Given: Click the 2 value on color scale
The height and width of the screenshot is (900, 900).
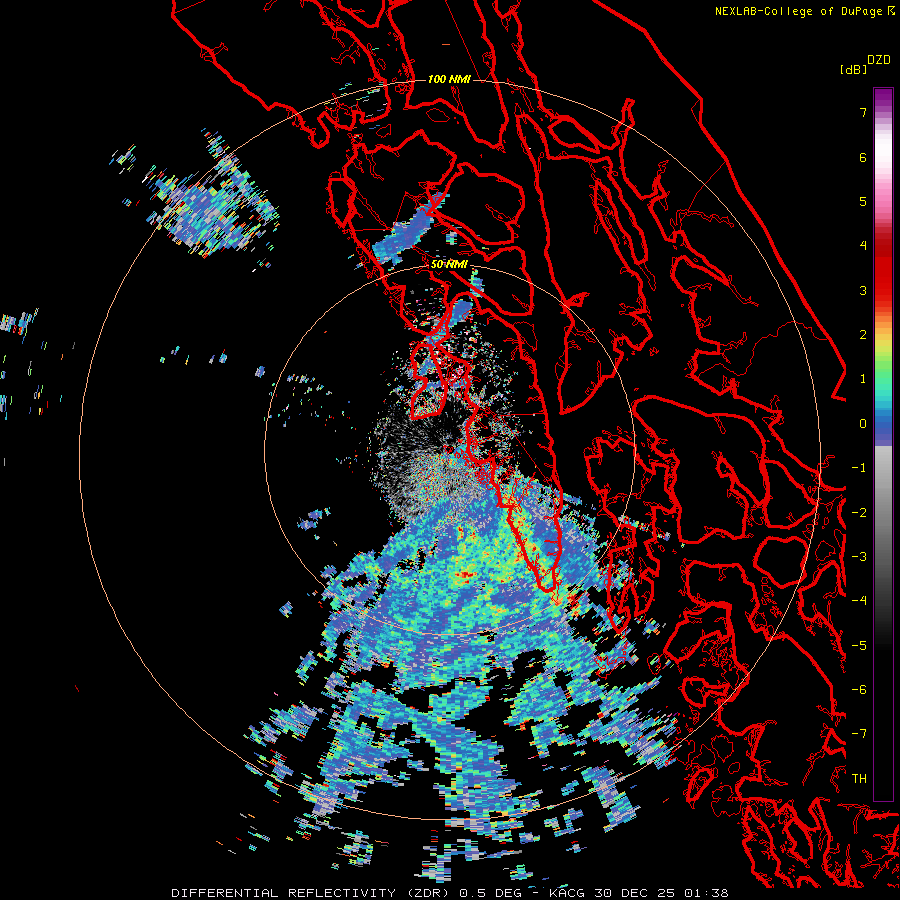Looking at the screenshot, I should click(x=863, y=335).
